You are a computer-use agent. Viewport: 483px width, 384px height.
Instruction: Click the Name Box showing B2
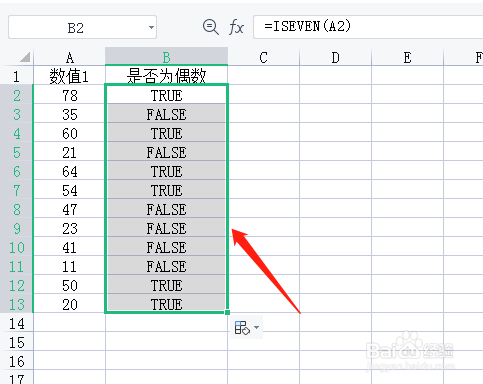coord(82,27)
